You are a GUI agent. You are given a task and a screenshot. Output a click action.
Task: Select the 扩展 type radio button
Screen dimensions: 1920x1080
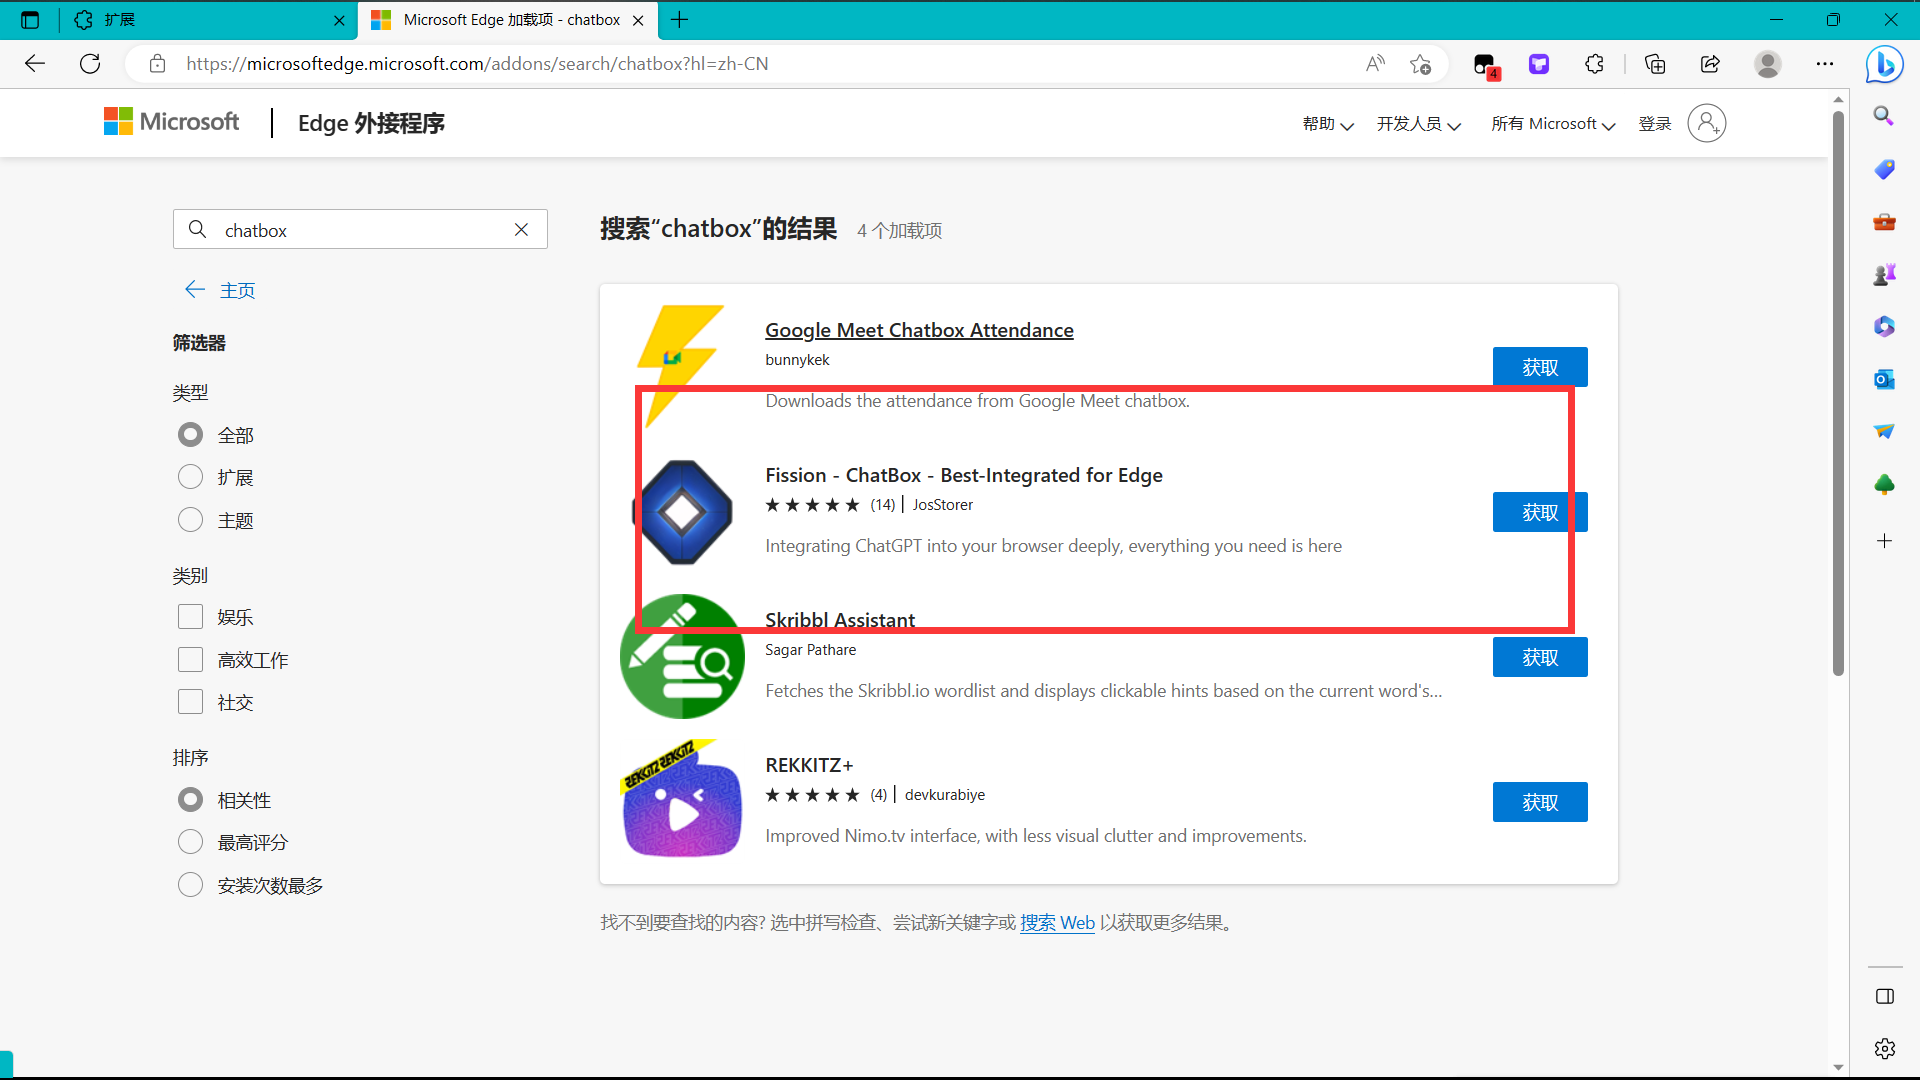point(190,477)
